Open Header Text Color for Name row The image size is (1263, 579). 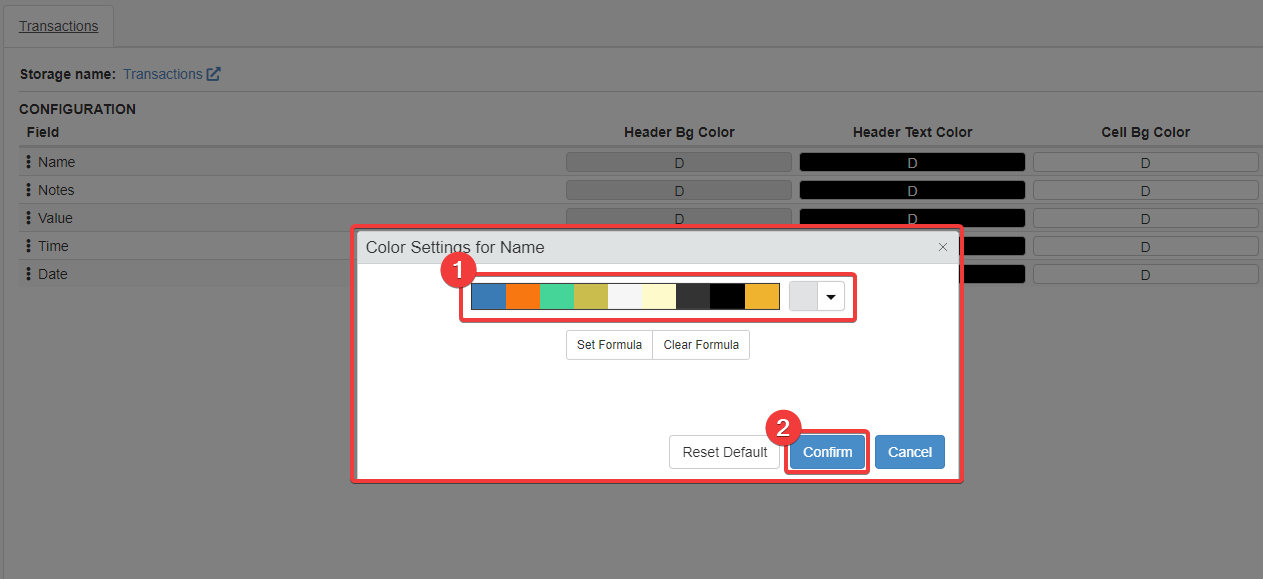[x=912, y=162]
